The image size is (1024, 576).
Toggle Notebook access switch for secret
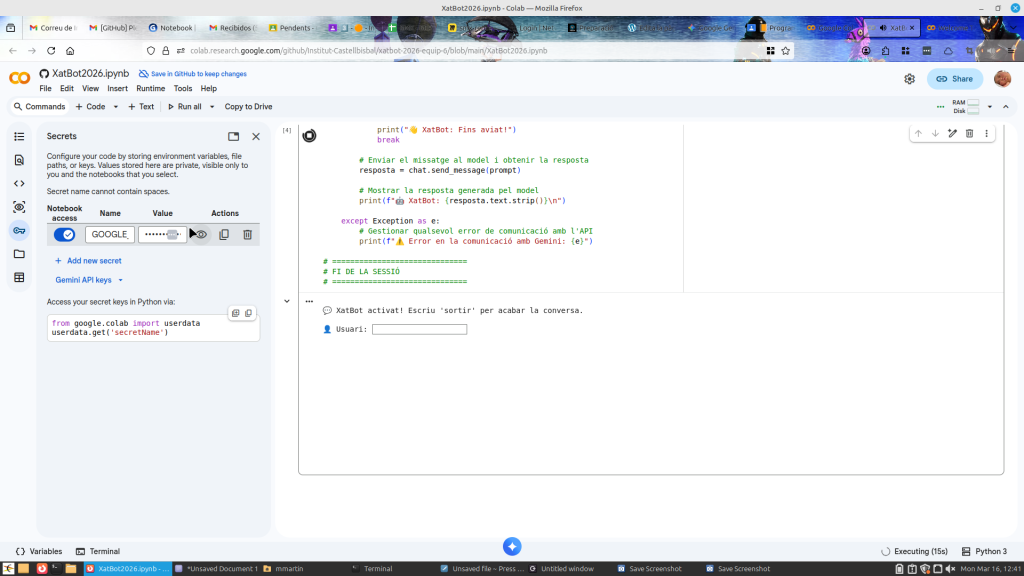click(65, 235)
